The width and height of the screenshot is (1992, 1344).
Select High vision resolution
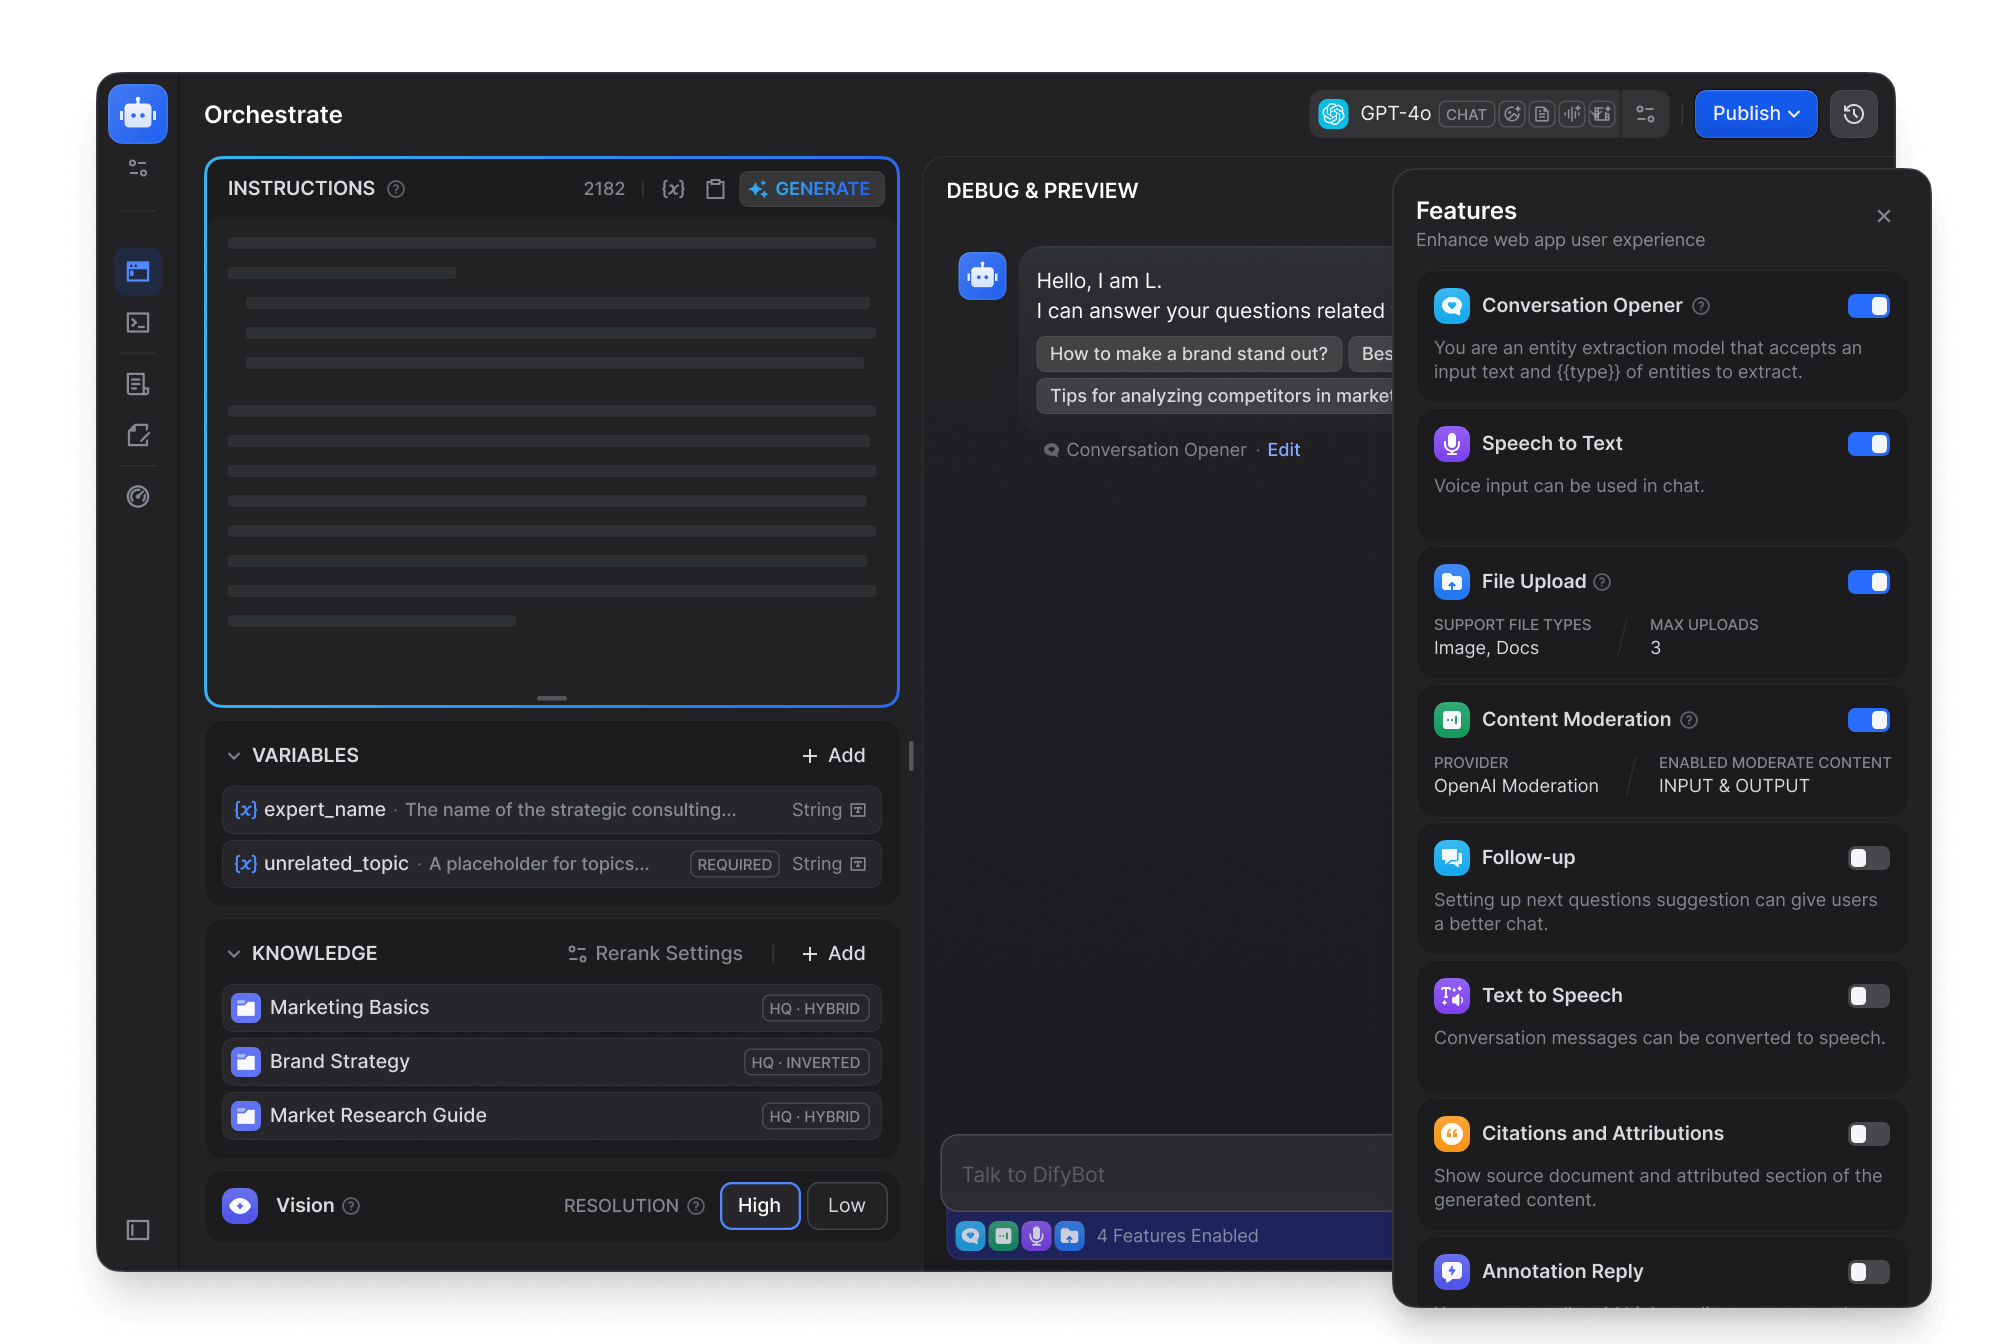759,1206
